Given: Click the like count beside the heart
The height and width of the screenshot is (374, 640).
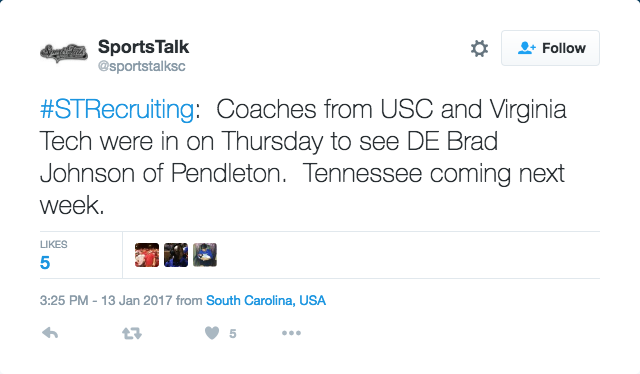Looking at the screenshot, I should pyautogui.click(x=233, y=334).
